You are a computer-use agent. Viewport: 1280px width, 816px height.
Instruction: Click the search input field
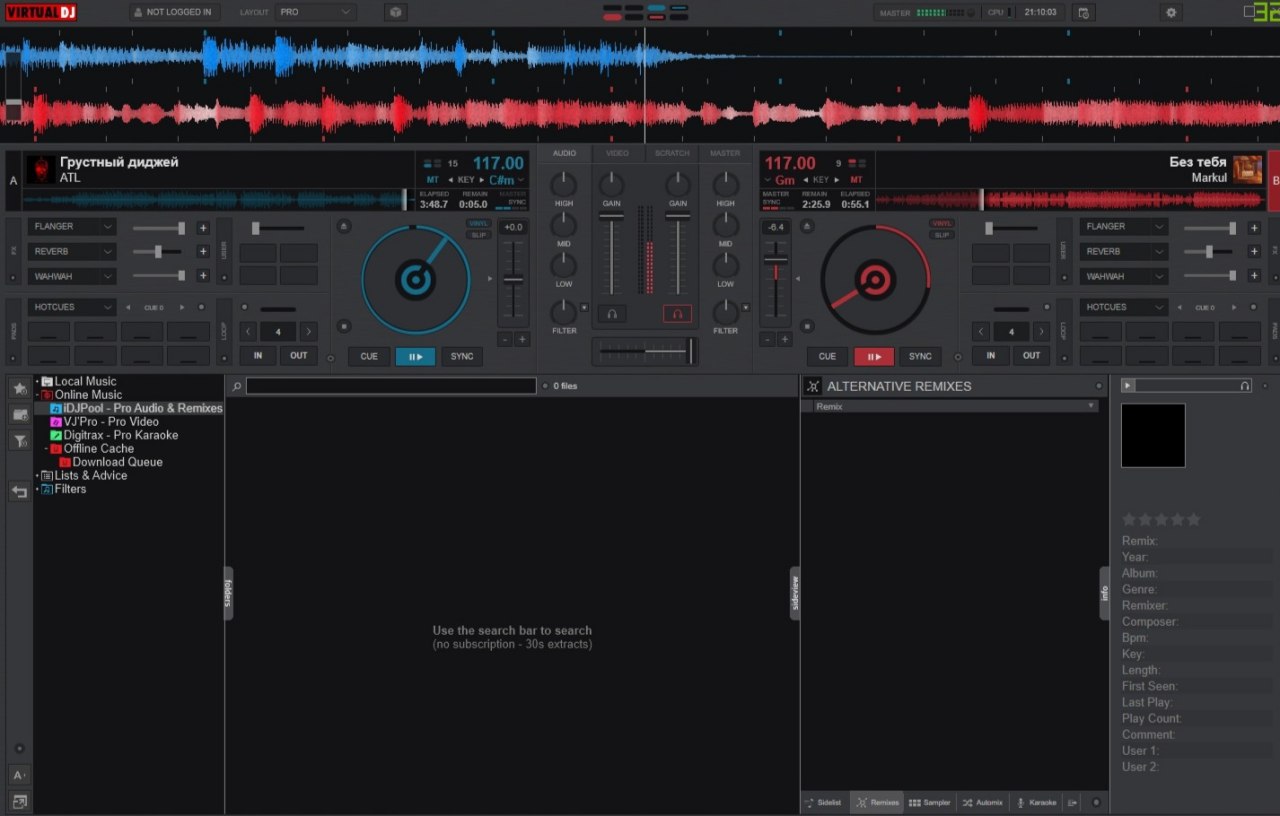pos(391,386)
